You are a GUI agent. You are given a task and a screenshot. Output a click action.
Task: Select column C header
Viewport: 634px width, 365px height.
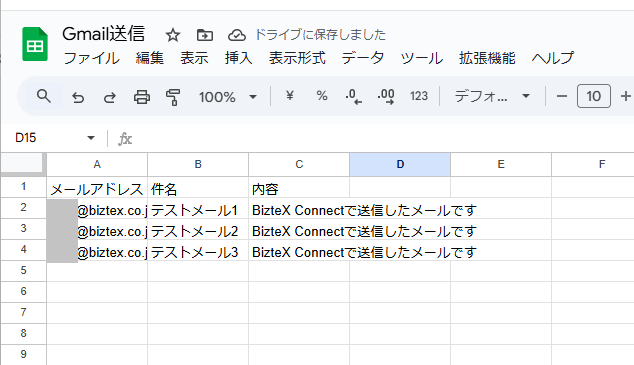click(299, 165)
